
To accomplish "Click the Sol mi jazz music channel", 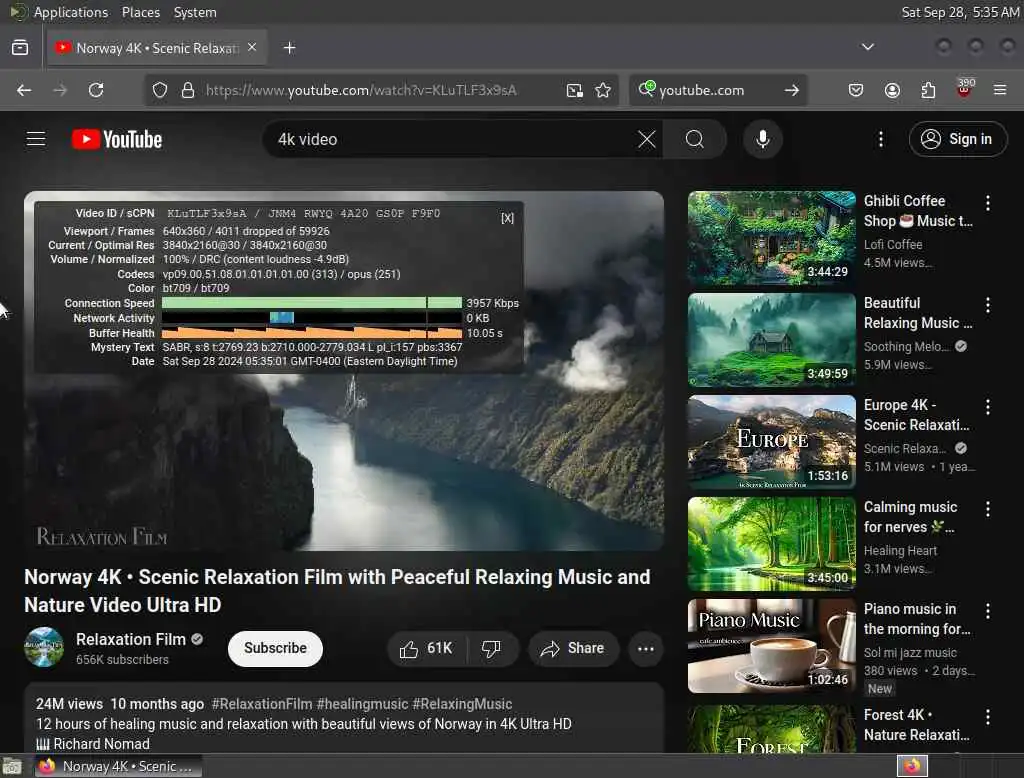I will 910,653.
